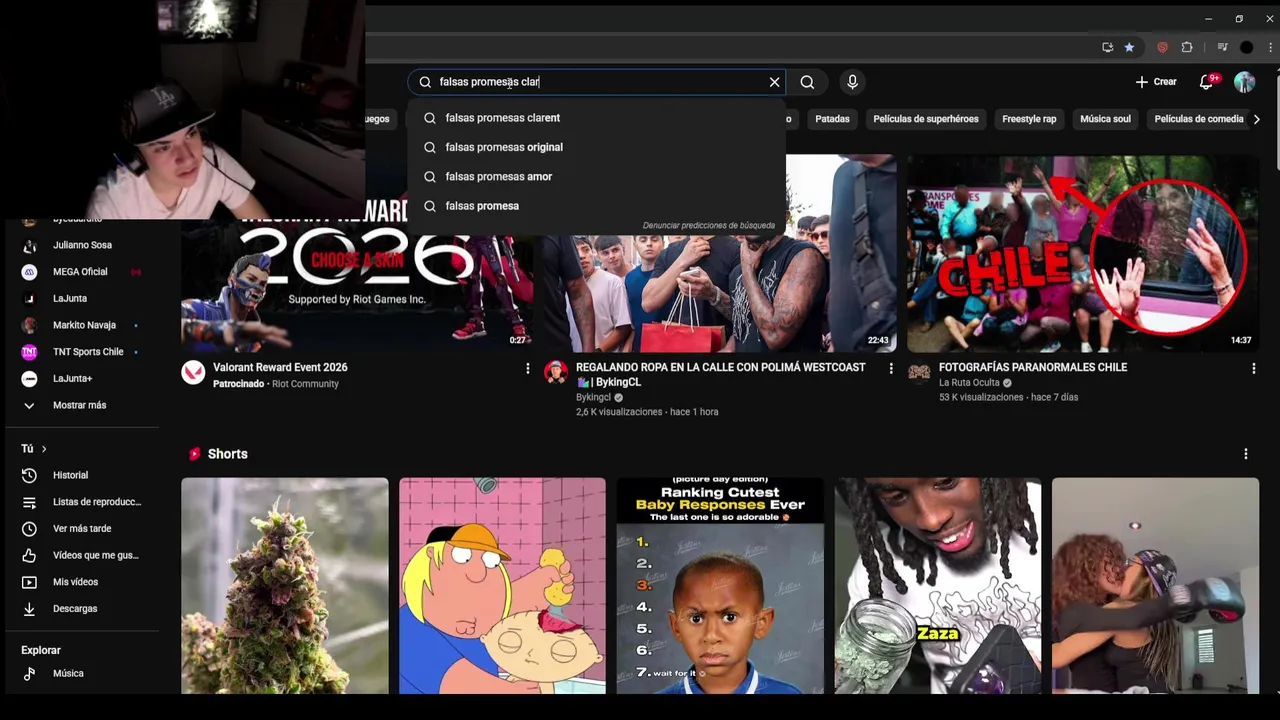
Task: Click the Crear button
Action: [x=1156, y=82]
